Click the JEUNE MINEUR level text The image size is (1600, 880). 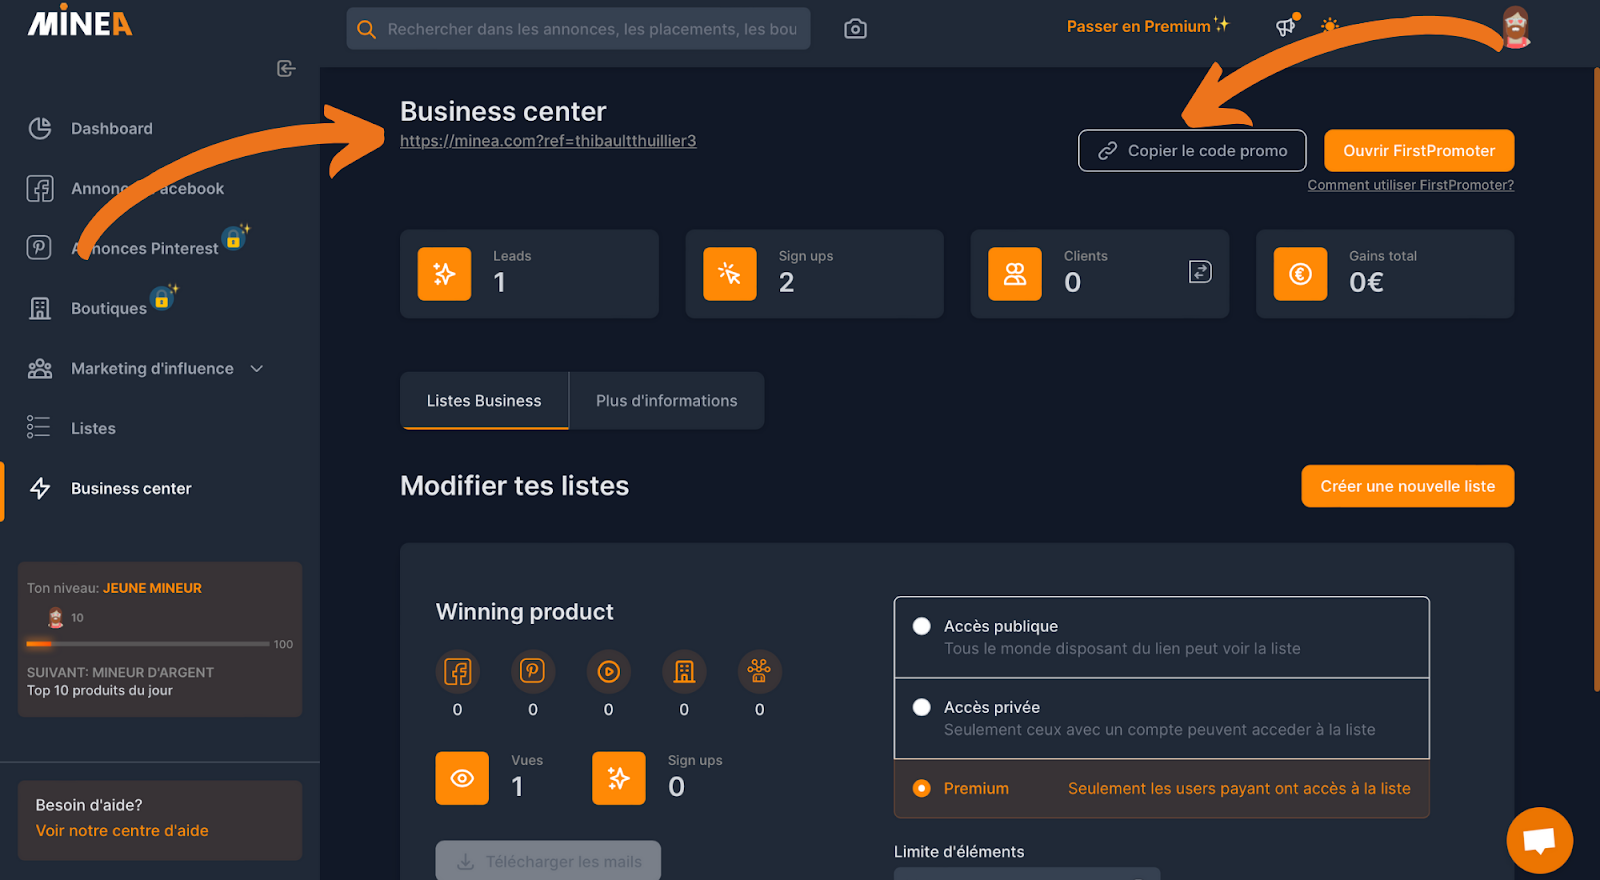(152, 588)
